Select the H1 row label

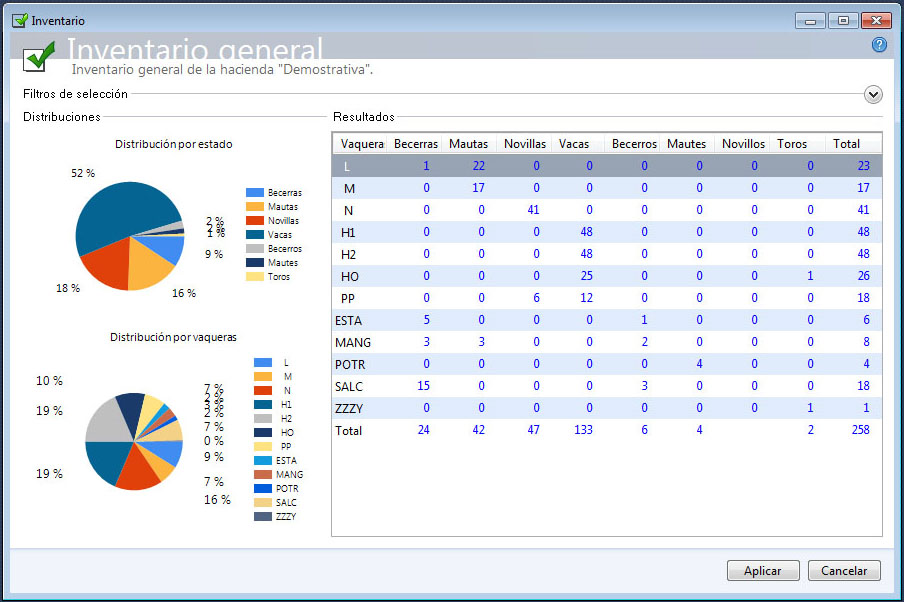348,232
